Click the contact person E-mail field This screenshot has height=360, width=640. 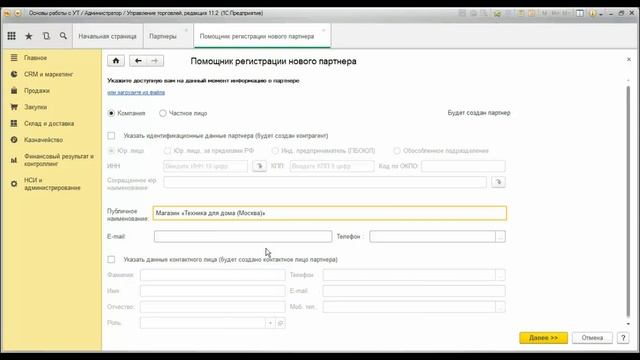(x=414, y=291)
